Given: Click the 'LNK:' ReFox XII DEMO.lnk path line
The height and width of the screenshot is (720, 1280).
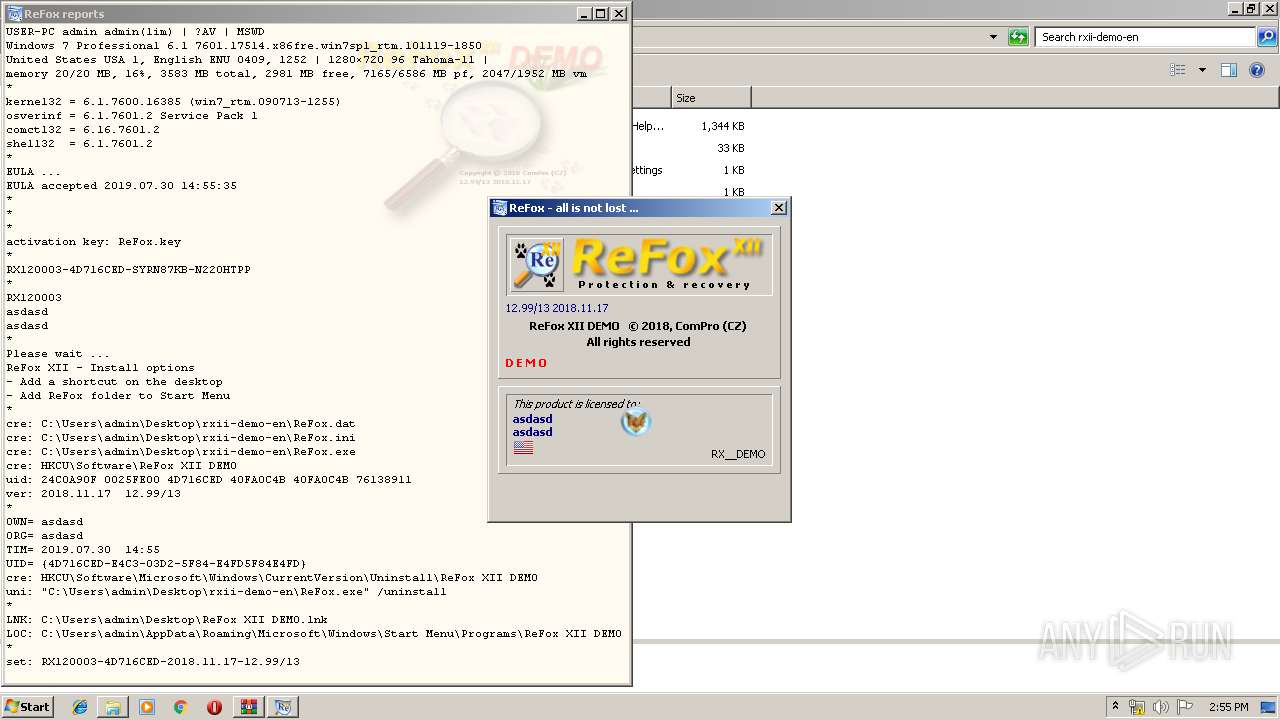Looking at the screenshot, I should click(x=167, y=620).
